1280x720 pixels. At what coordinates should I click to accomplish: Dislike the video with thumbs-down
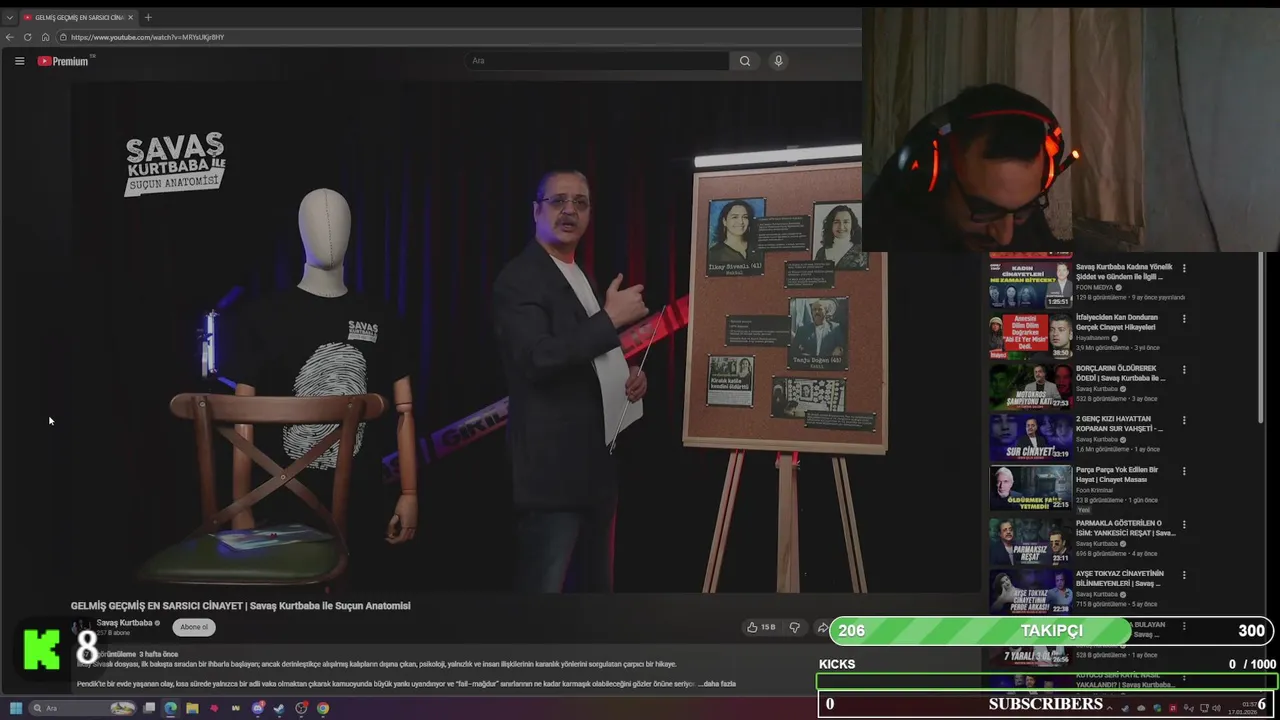pos(795,627)
